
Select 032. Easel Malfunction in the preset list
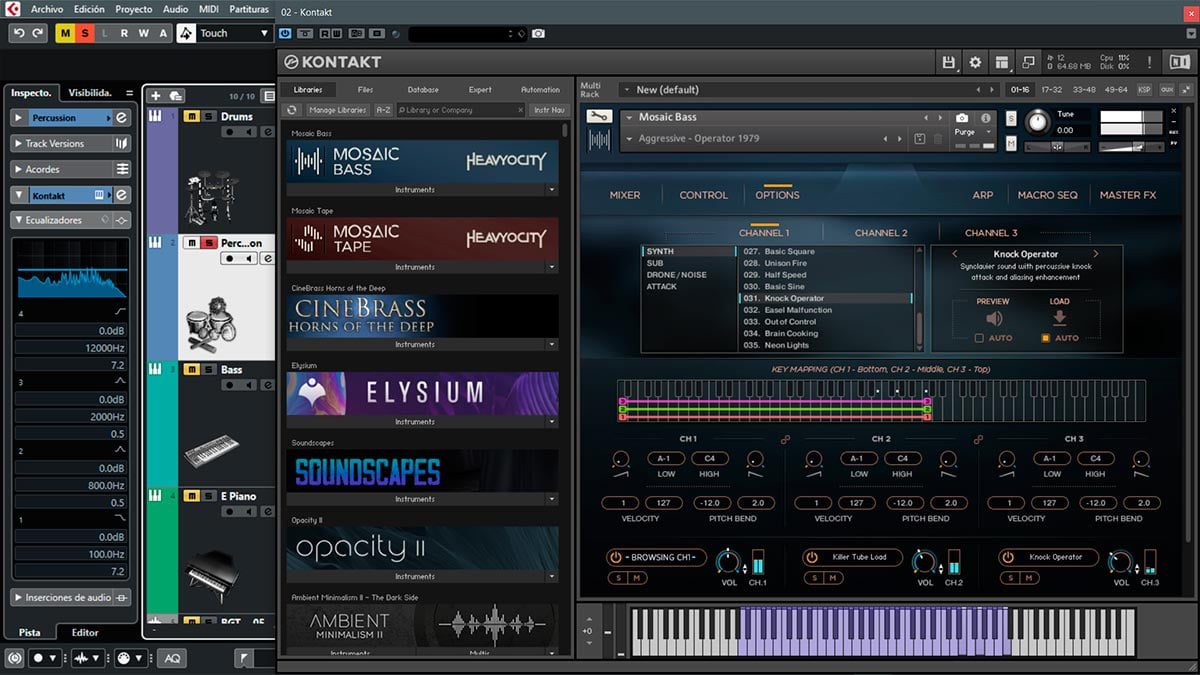click(827, 310)
